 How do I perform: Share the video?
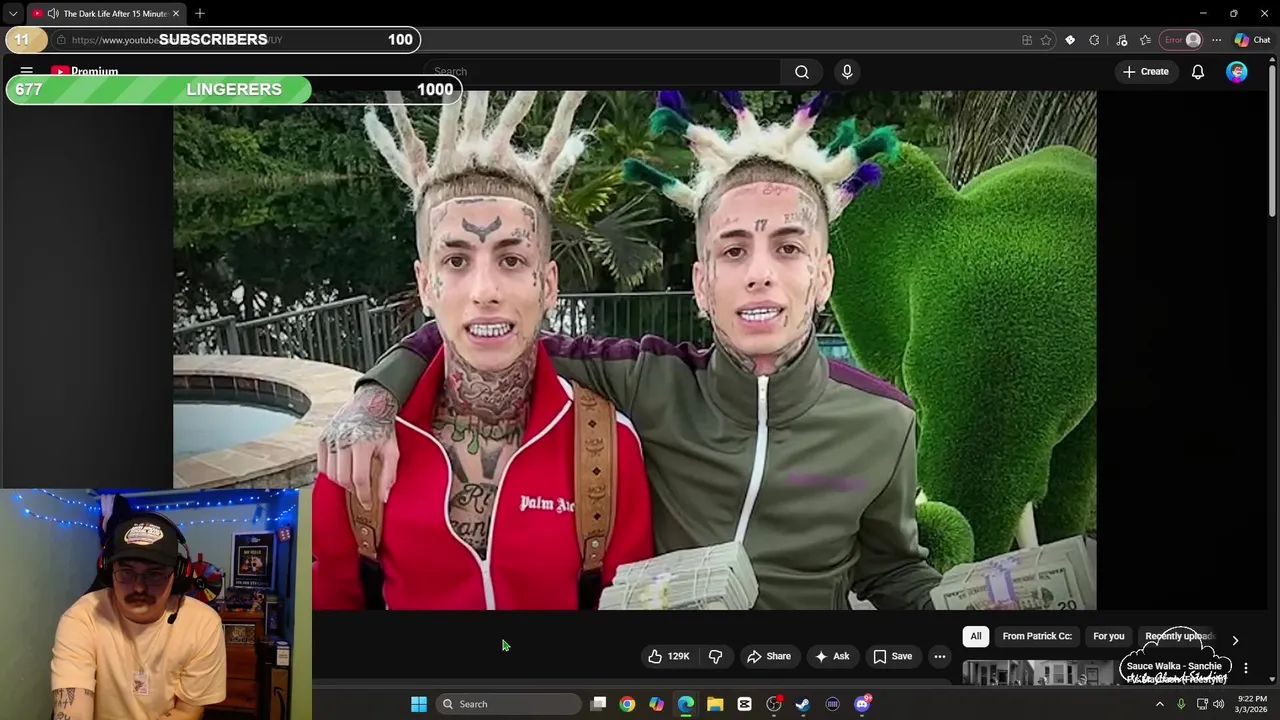[769, 656]
